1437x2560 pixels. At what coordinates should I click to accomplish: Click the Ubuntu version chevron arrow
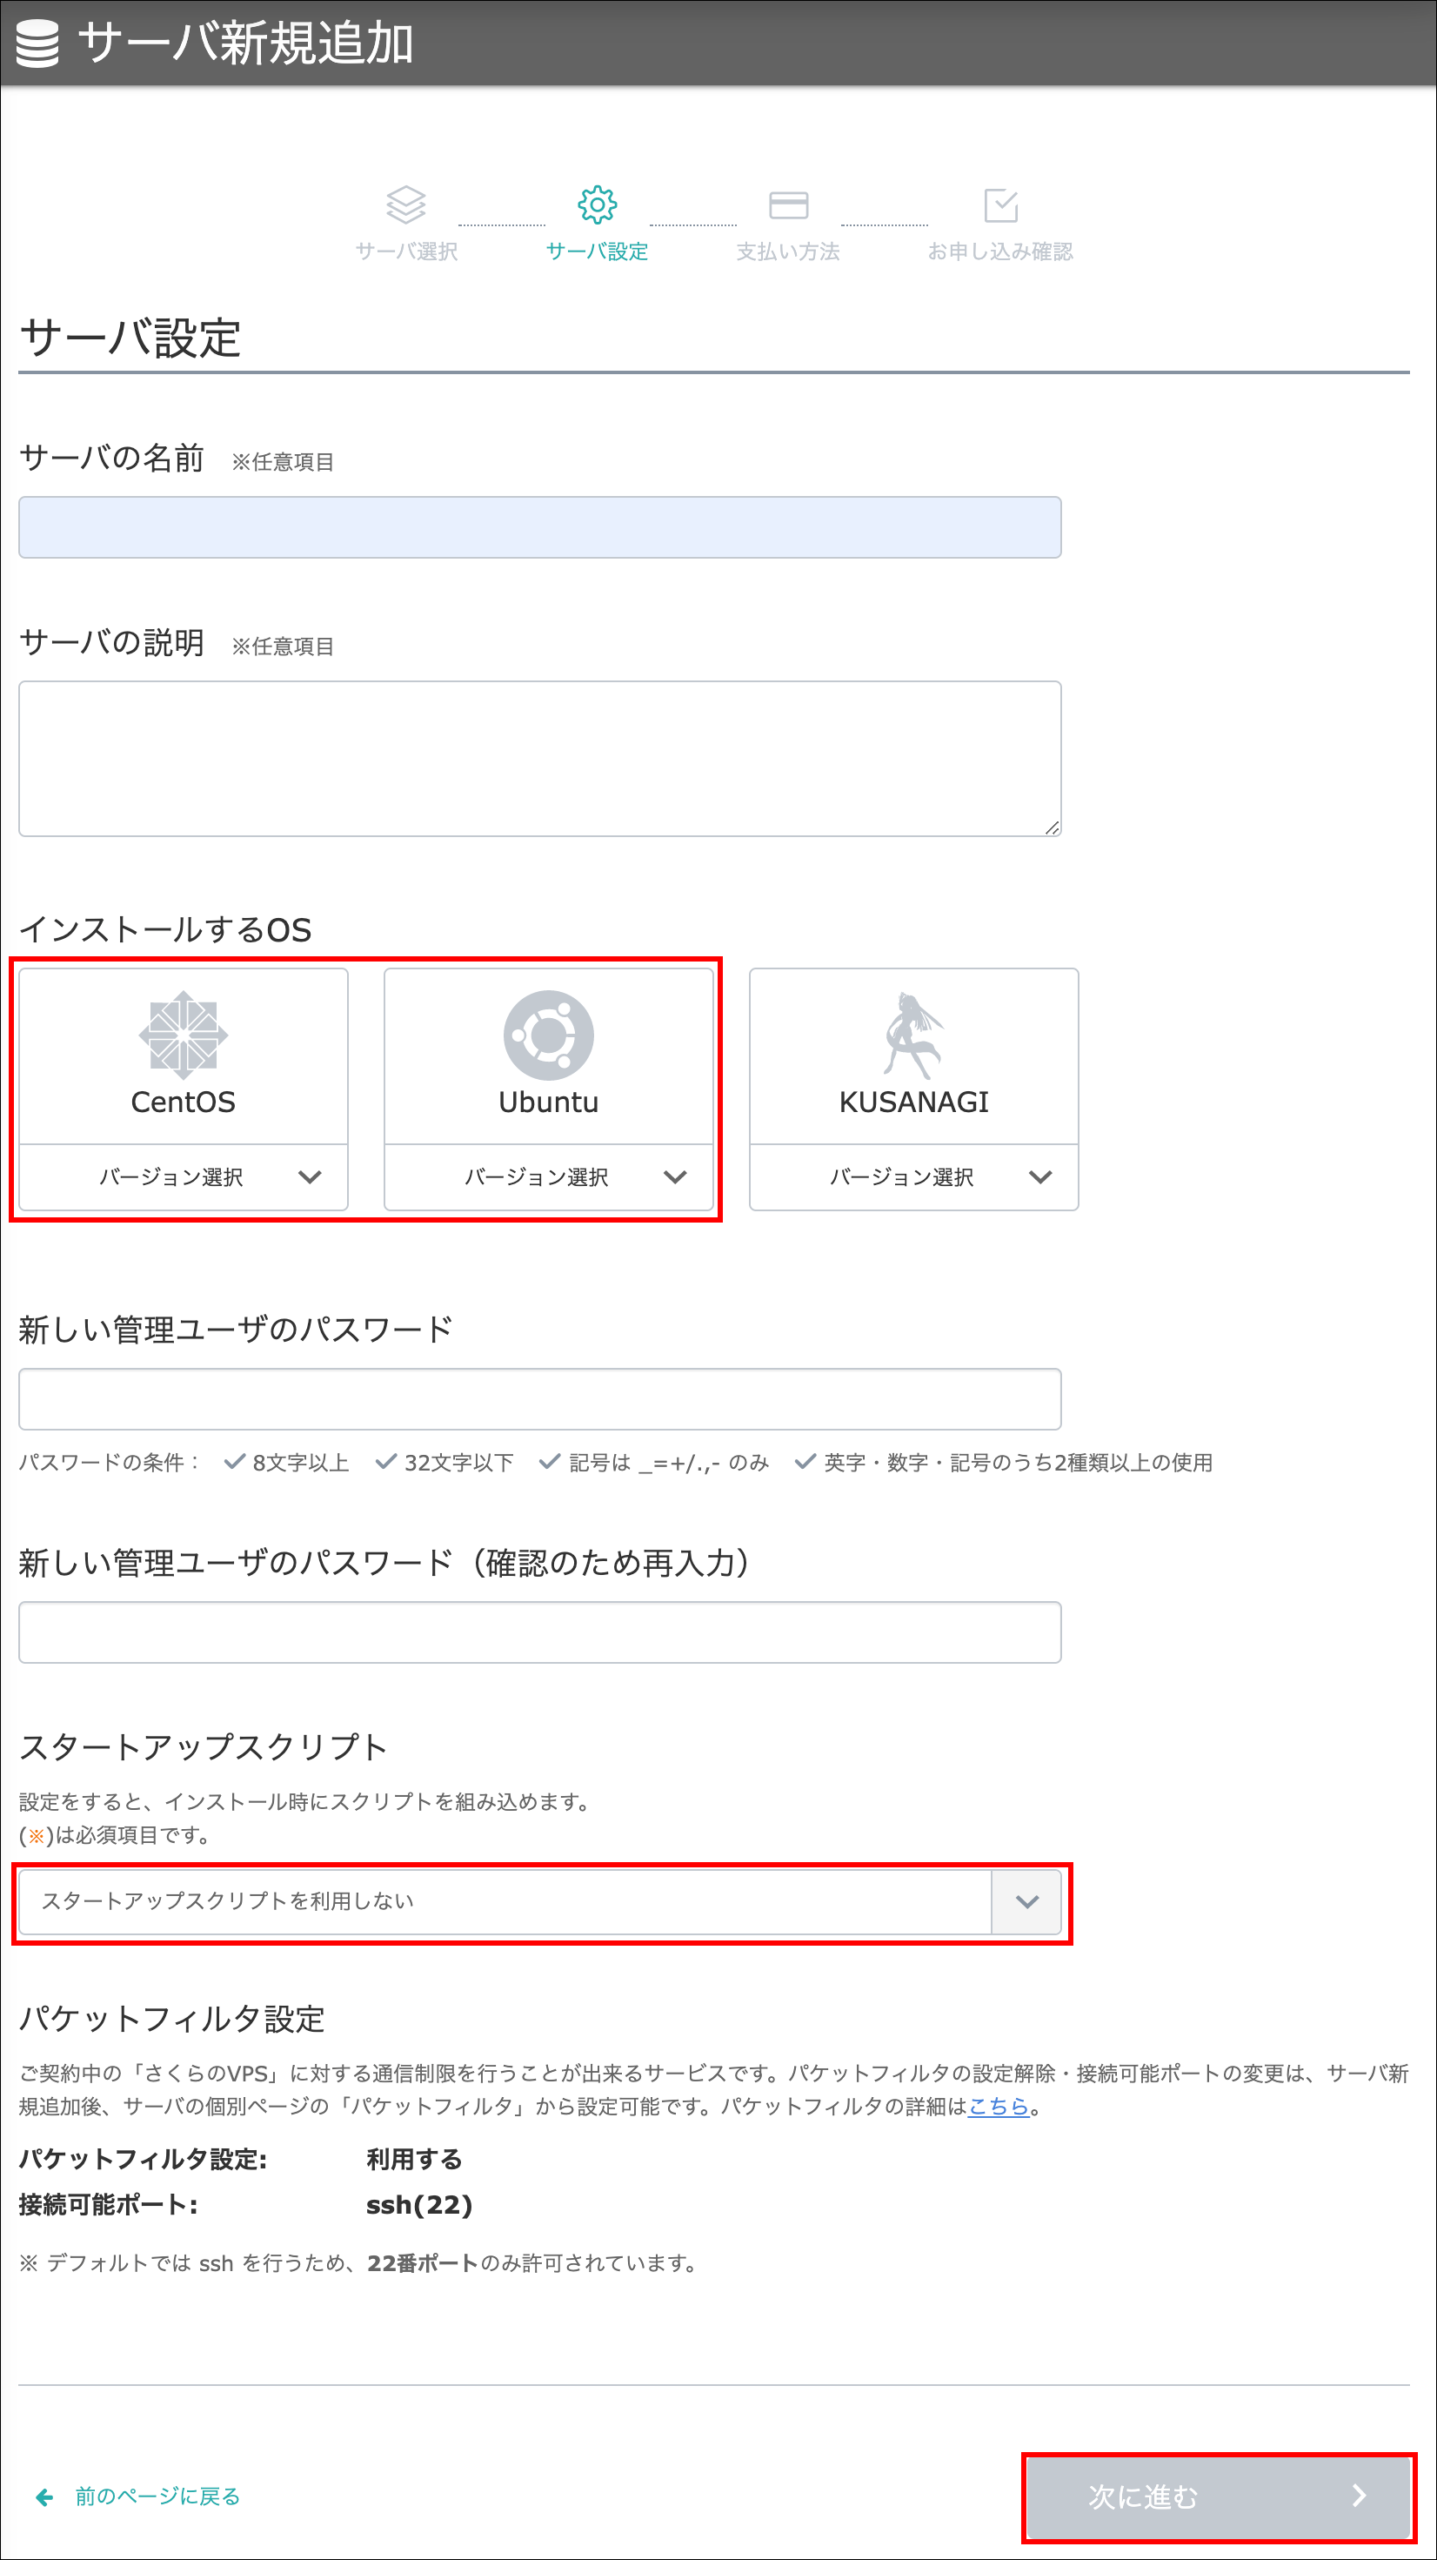pyautogui.click(x=675, y=1177)
